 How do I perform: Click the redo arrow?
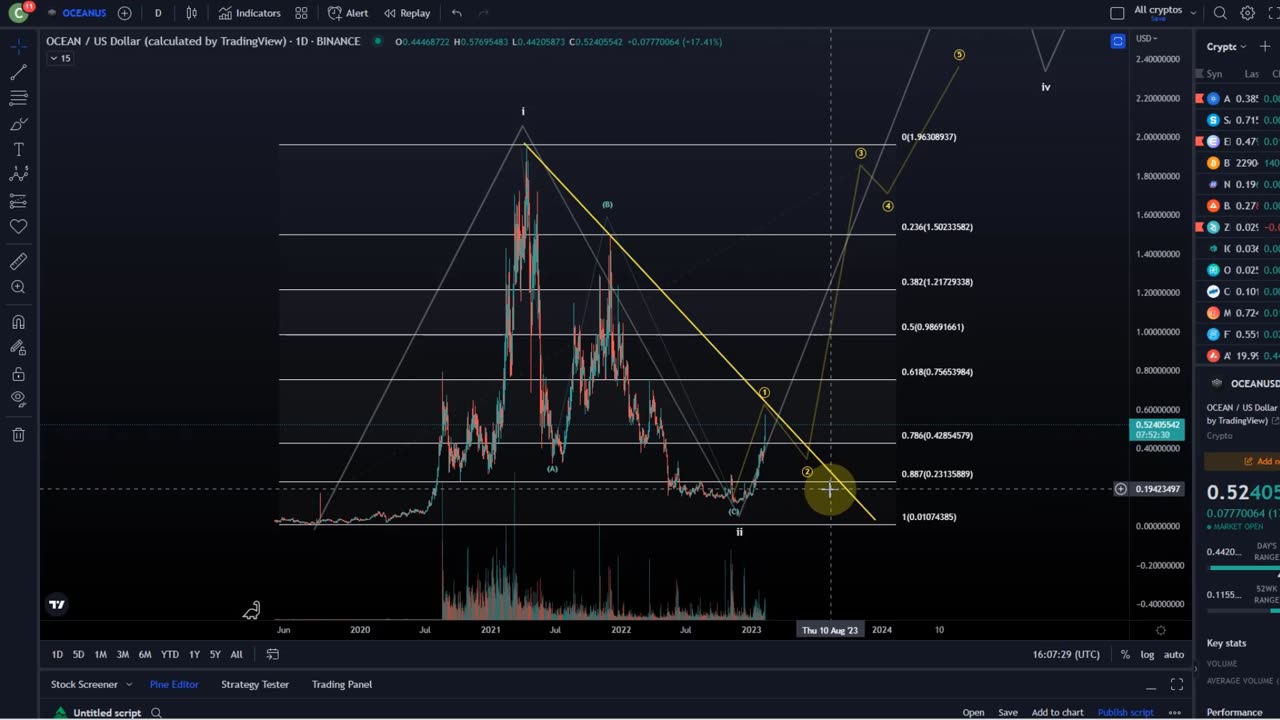click(x=484, y=13)
